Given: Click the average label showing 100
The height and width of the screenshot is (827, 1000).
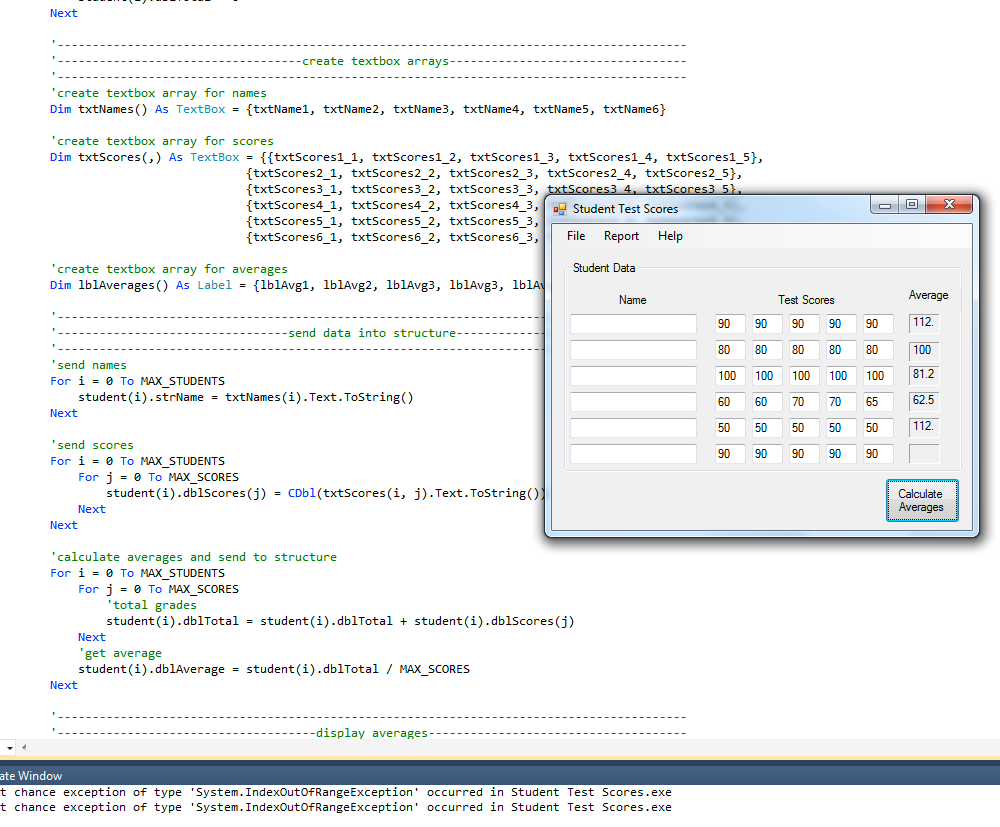Looking at the screenshot, I should (924, 350).
